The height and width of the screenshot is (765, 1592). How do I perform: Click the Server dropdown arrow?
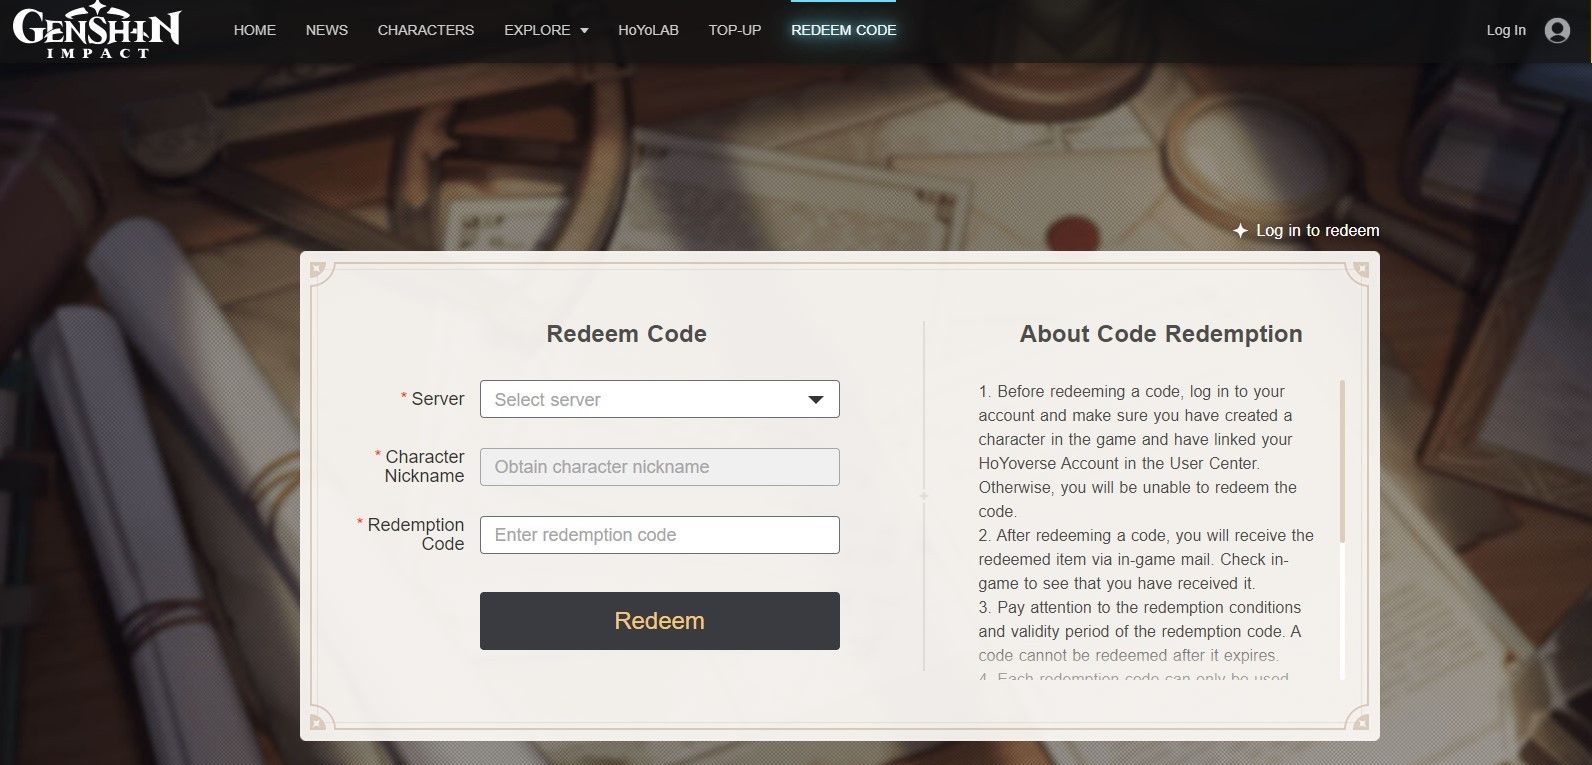pos(816,400)
